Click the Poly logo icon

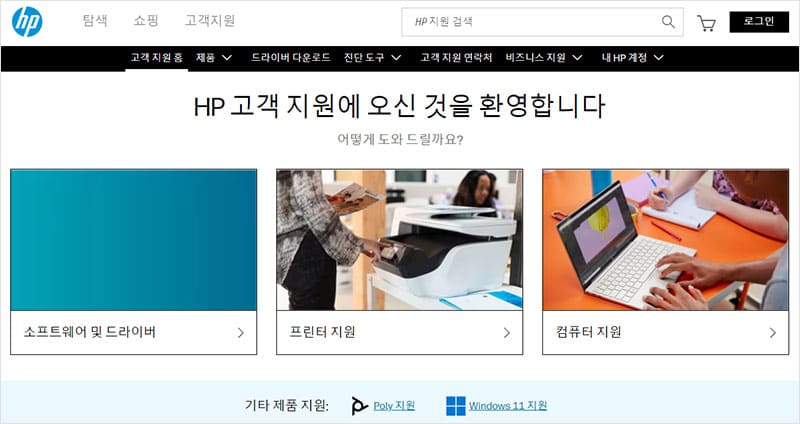click(359, 406)
